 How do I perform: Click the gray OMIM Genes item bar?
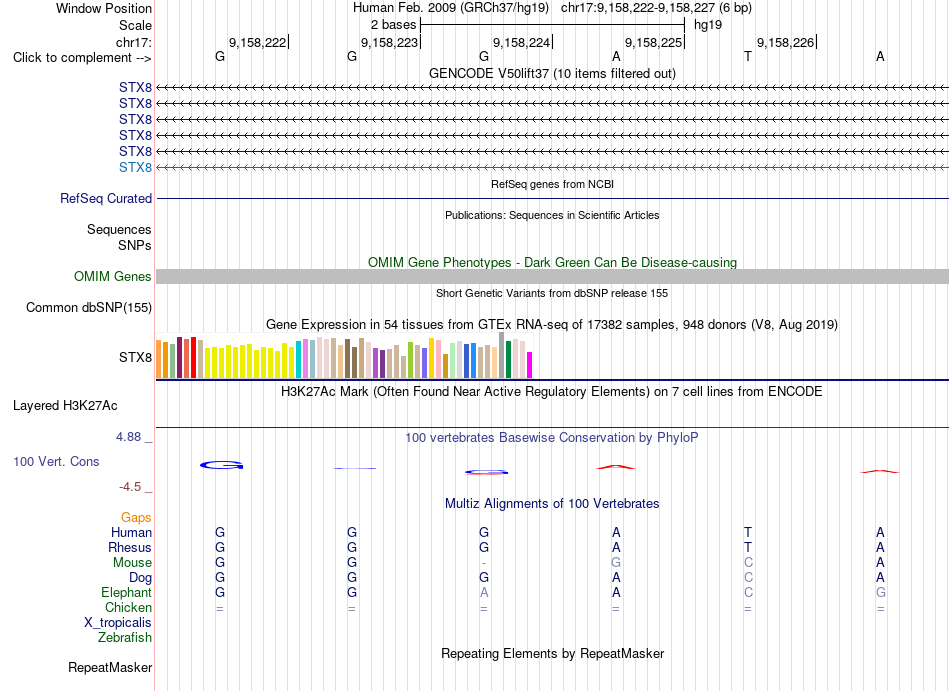tap(552, 277)
